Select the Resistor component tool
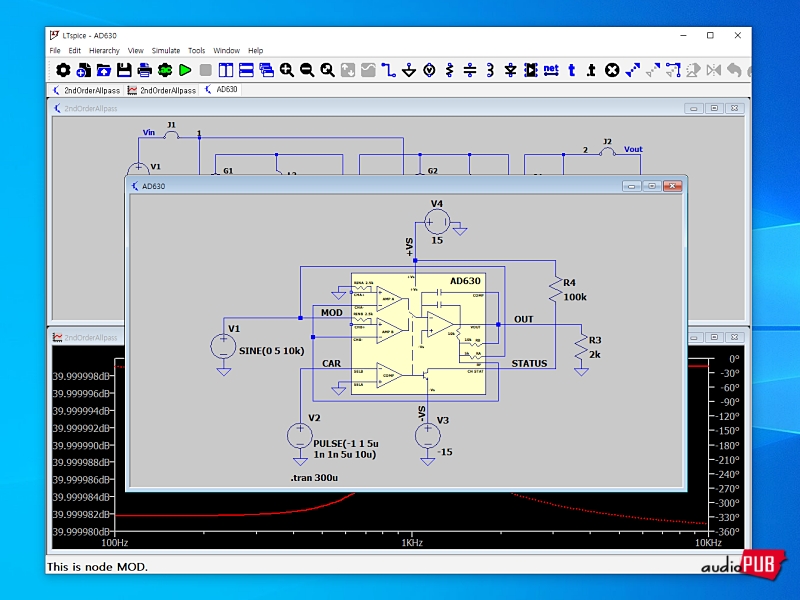Viewport: 800px width, 600px height. 449,70
